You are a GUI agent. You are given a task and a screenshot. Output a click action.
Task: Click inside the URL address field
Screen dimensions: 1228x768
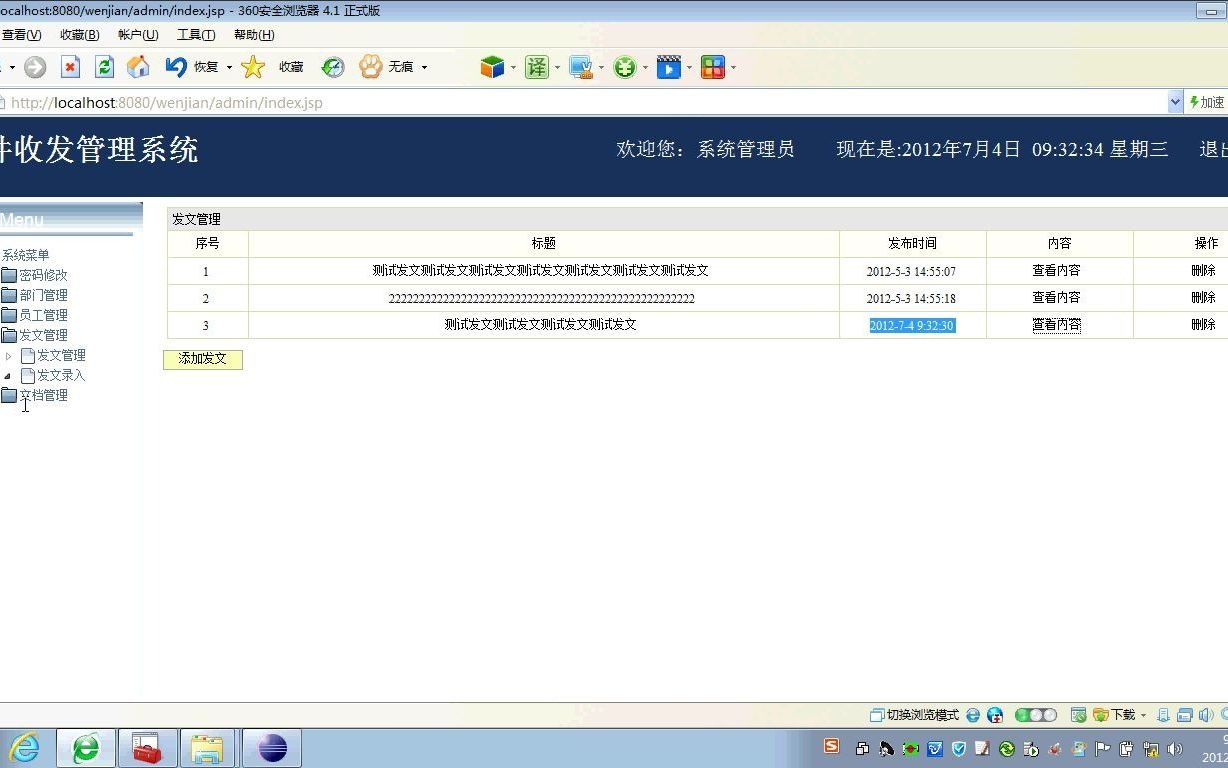400,102
